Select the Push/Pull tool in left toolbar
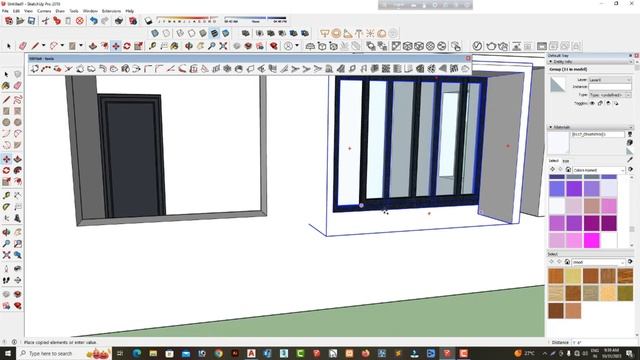 [18, 159]
